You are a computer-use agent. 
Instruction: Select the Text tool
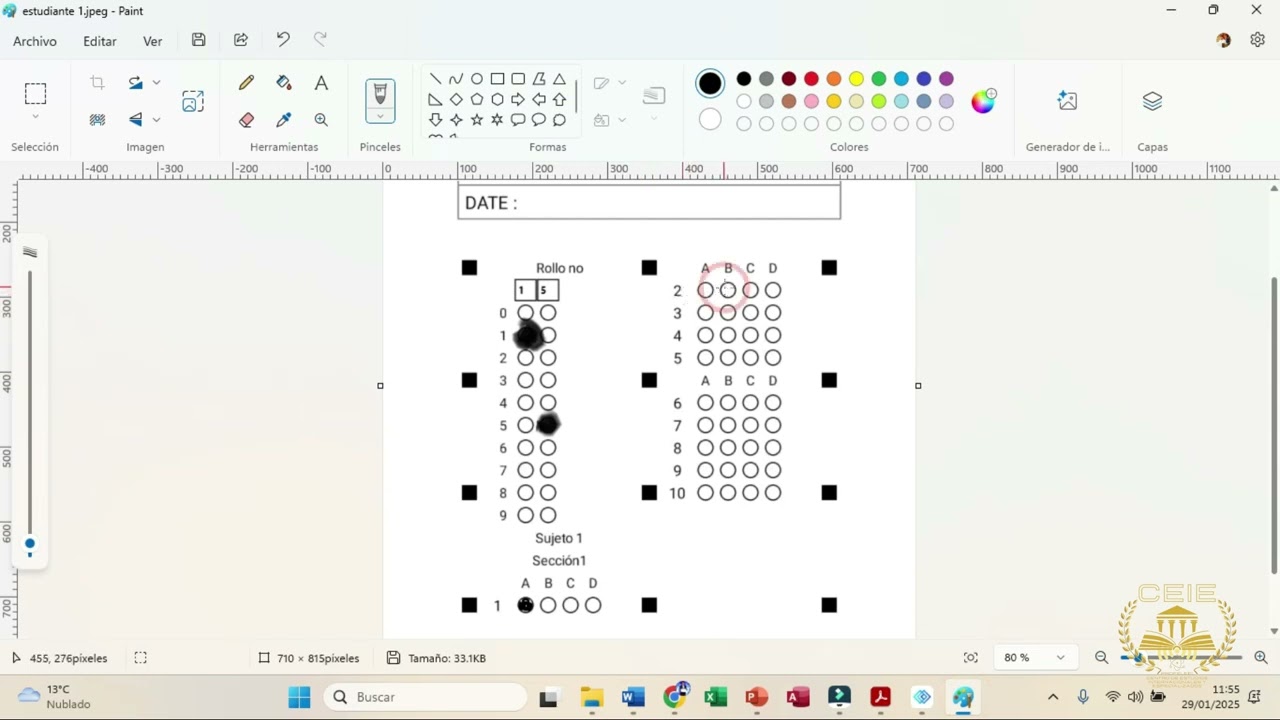click(x=321, y=83)
